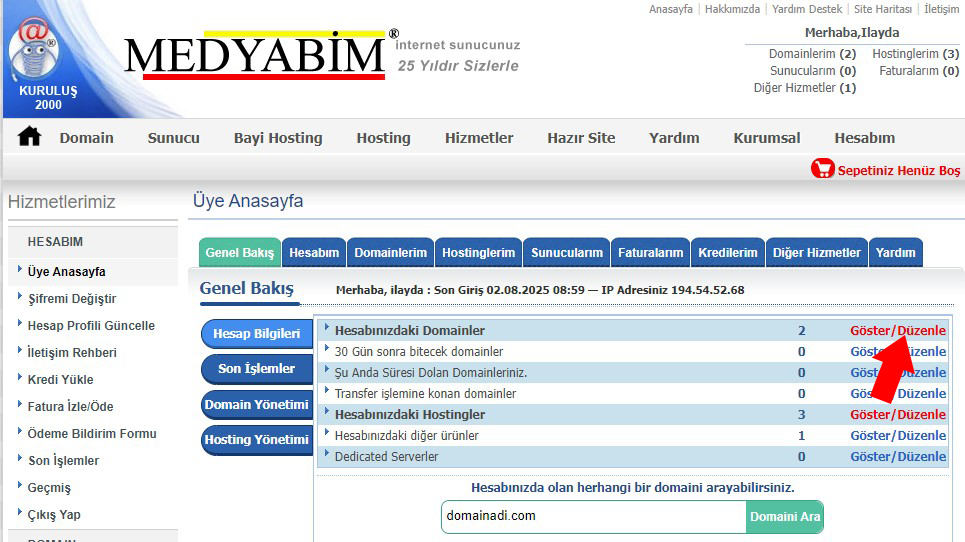Click the Hosting Yönetimi button

click(x=257, y=439)
